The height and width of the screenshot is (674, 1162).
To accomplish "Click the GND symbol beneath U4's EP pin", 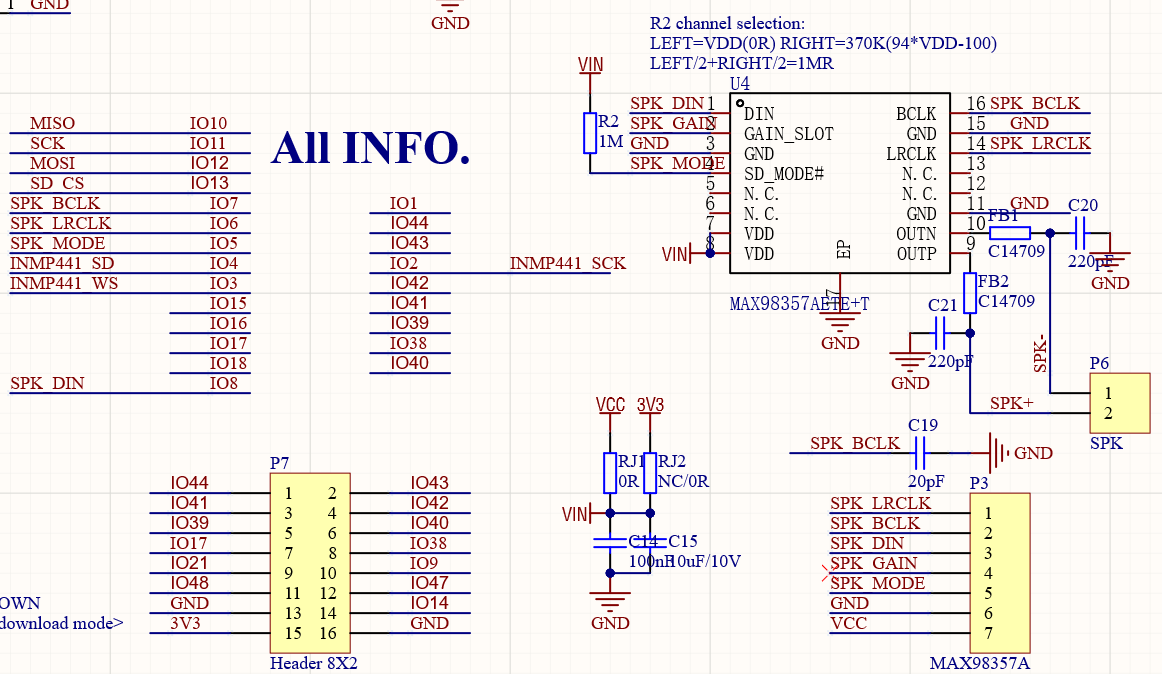I will pyautogui.click(x=840, y=324).
